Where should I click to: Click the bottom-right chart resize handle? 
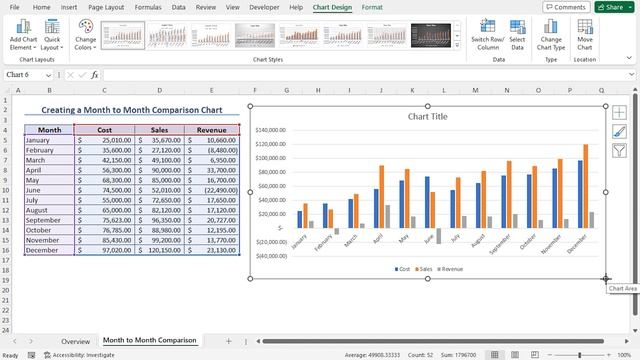click(606, 279)
